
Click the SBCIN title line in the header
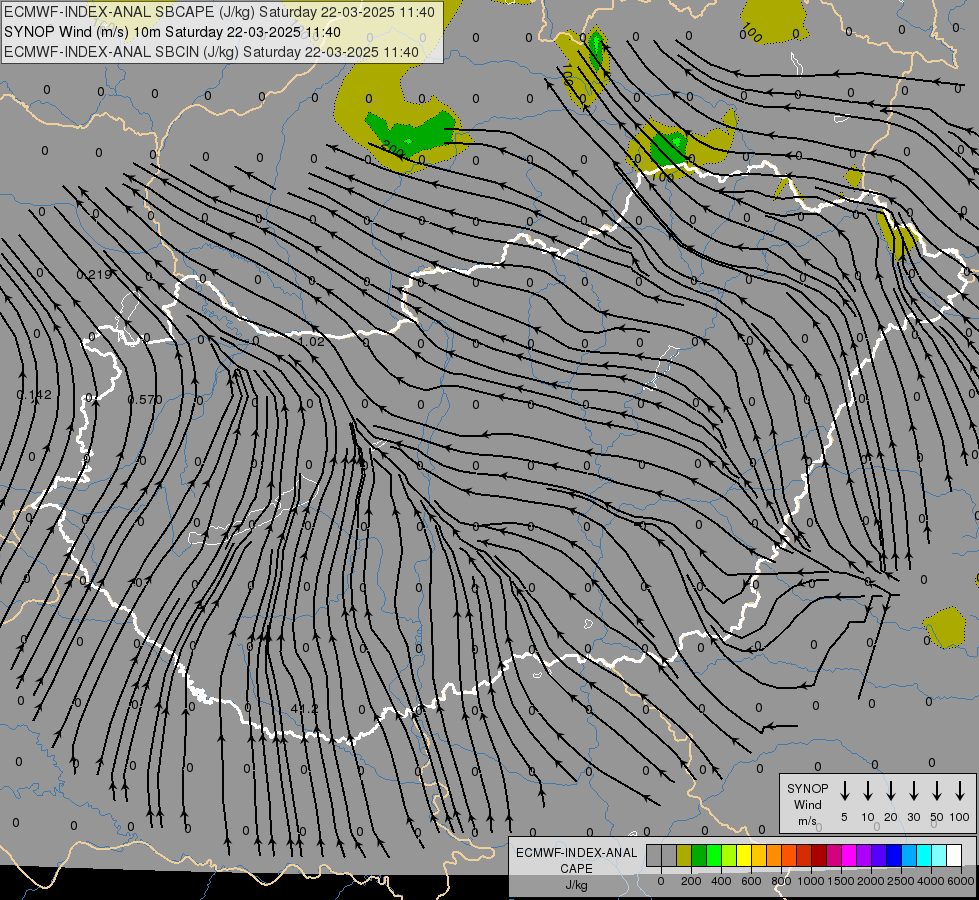tap(211, 52)
